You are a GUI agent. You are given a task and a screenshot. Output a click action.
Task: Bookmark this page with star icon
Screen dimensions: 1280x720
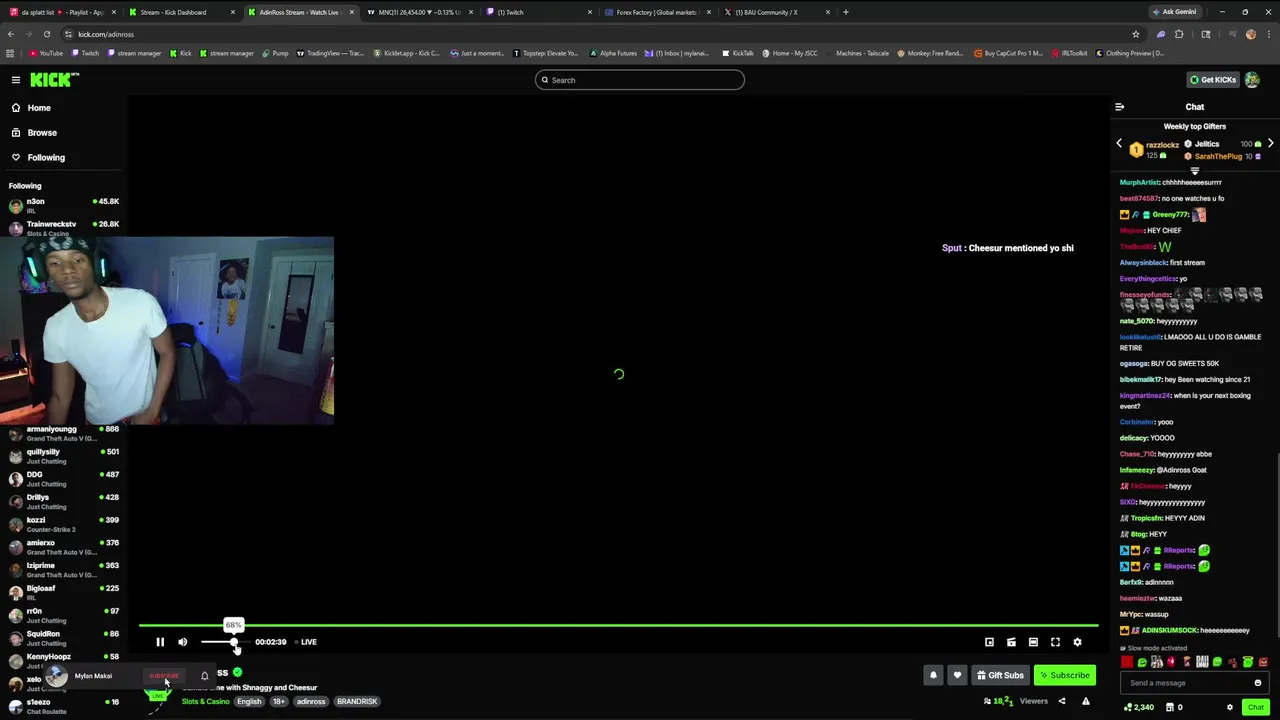click(x=1135, y=34)
